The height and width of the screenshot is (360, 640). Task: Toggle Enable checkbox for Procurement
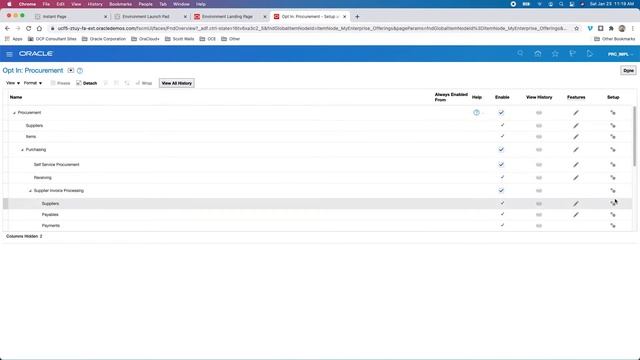[x=501, y=112]
